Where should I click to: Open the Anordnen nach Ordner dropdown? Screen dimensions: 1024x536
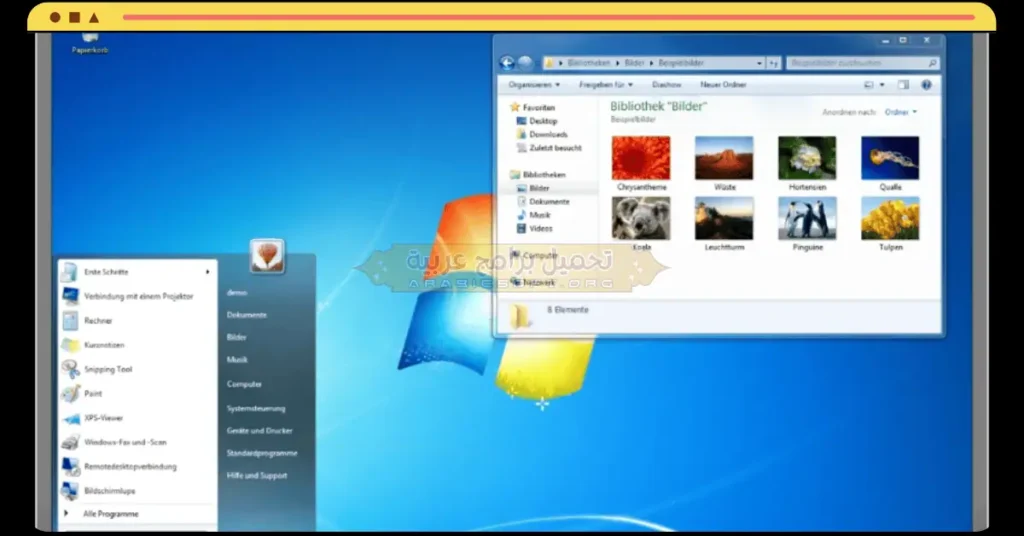[901, 112]
